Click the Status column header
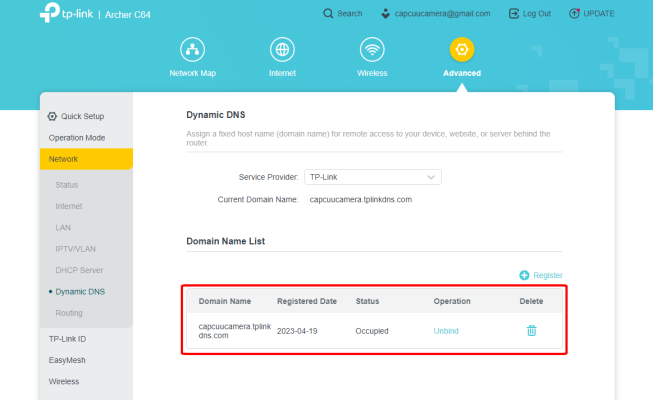The image size is (653, 400). pyautogui.click(x=367, y=301)
